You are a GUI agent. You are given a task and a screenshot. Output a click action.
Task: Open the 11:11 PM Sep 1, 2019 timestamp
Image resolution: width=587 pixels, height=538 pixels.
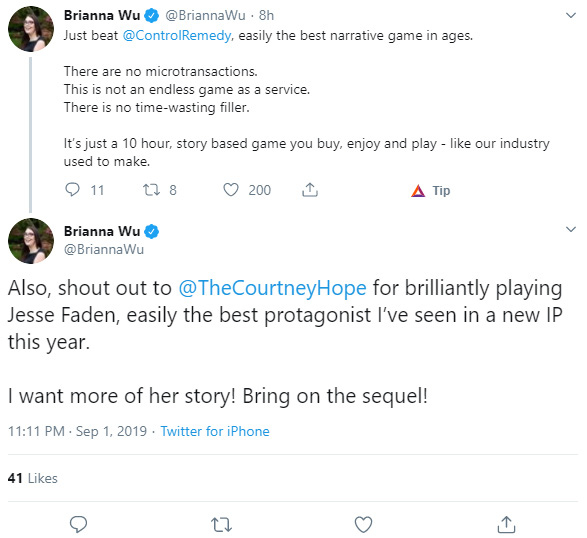click(x=77, y=431)
